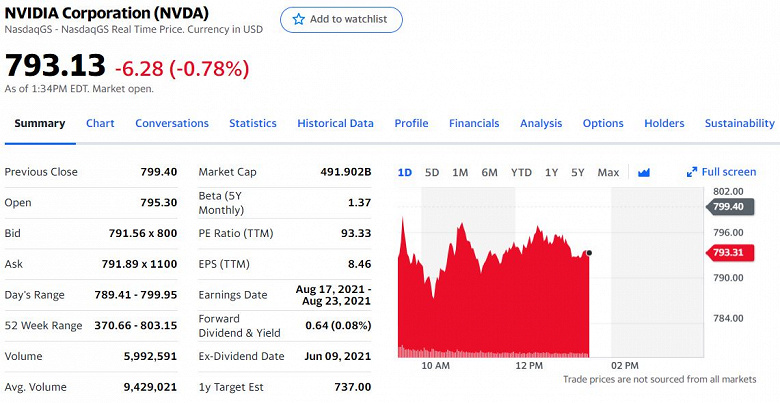Screen dimensions: 780x403
Task: Choose the 6M chart range
Action: (489, 172)
